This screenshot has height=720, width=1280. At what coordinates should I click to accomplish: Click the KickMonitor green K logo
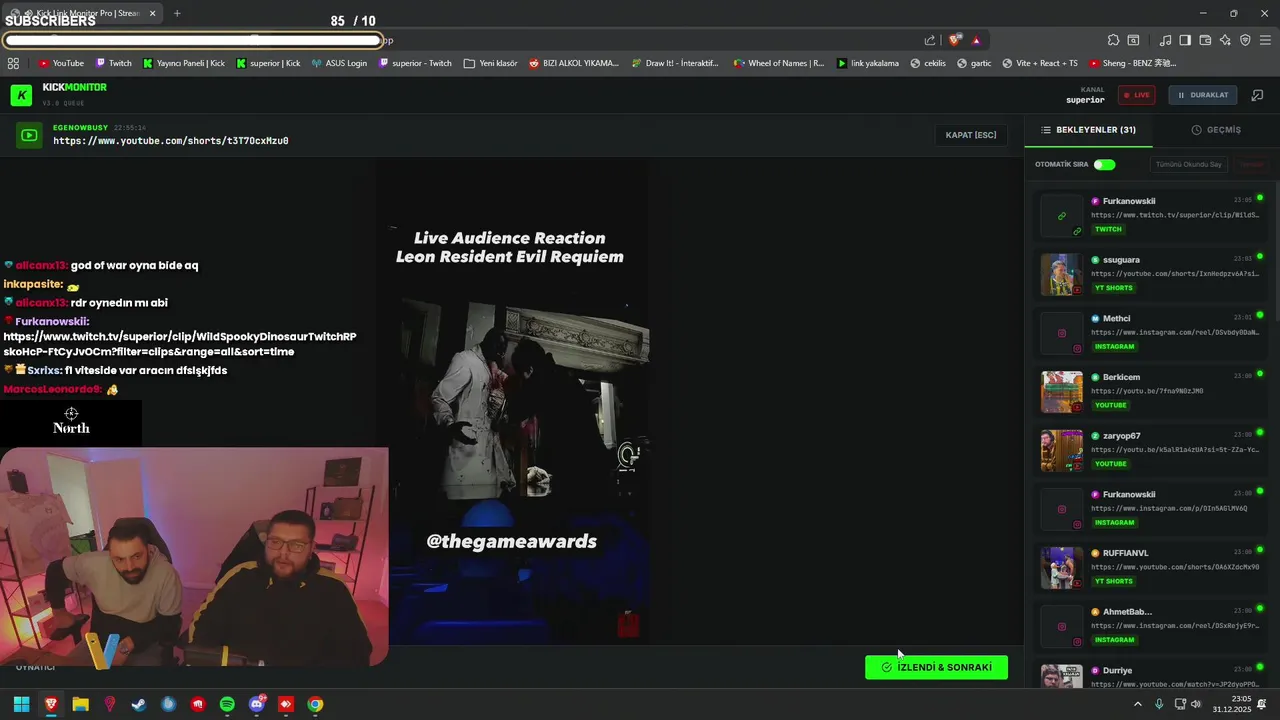point(21,95)
